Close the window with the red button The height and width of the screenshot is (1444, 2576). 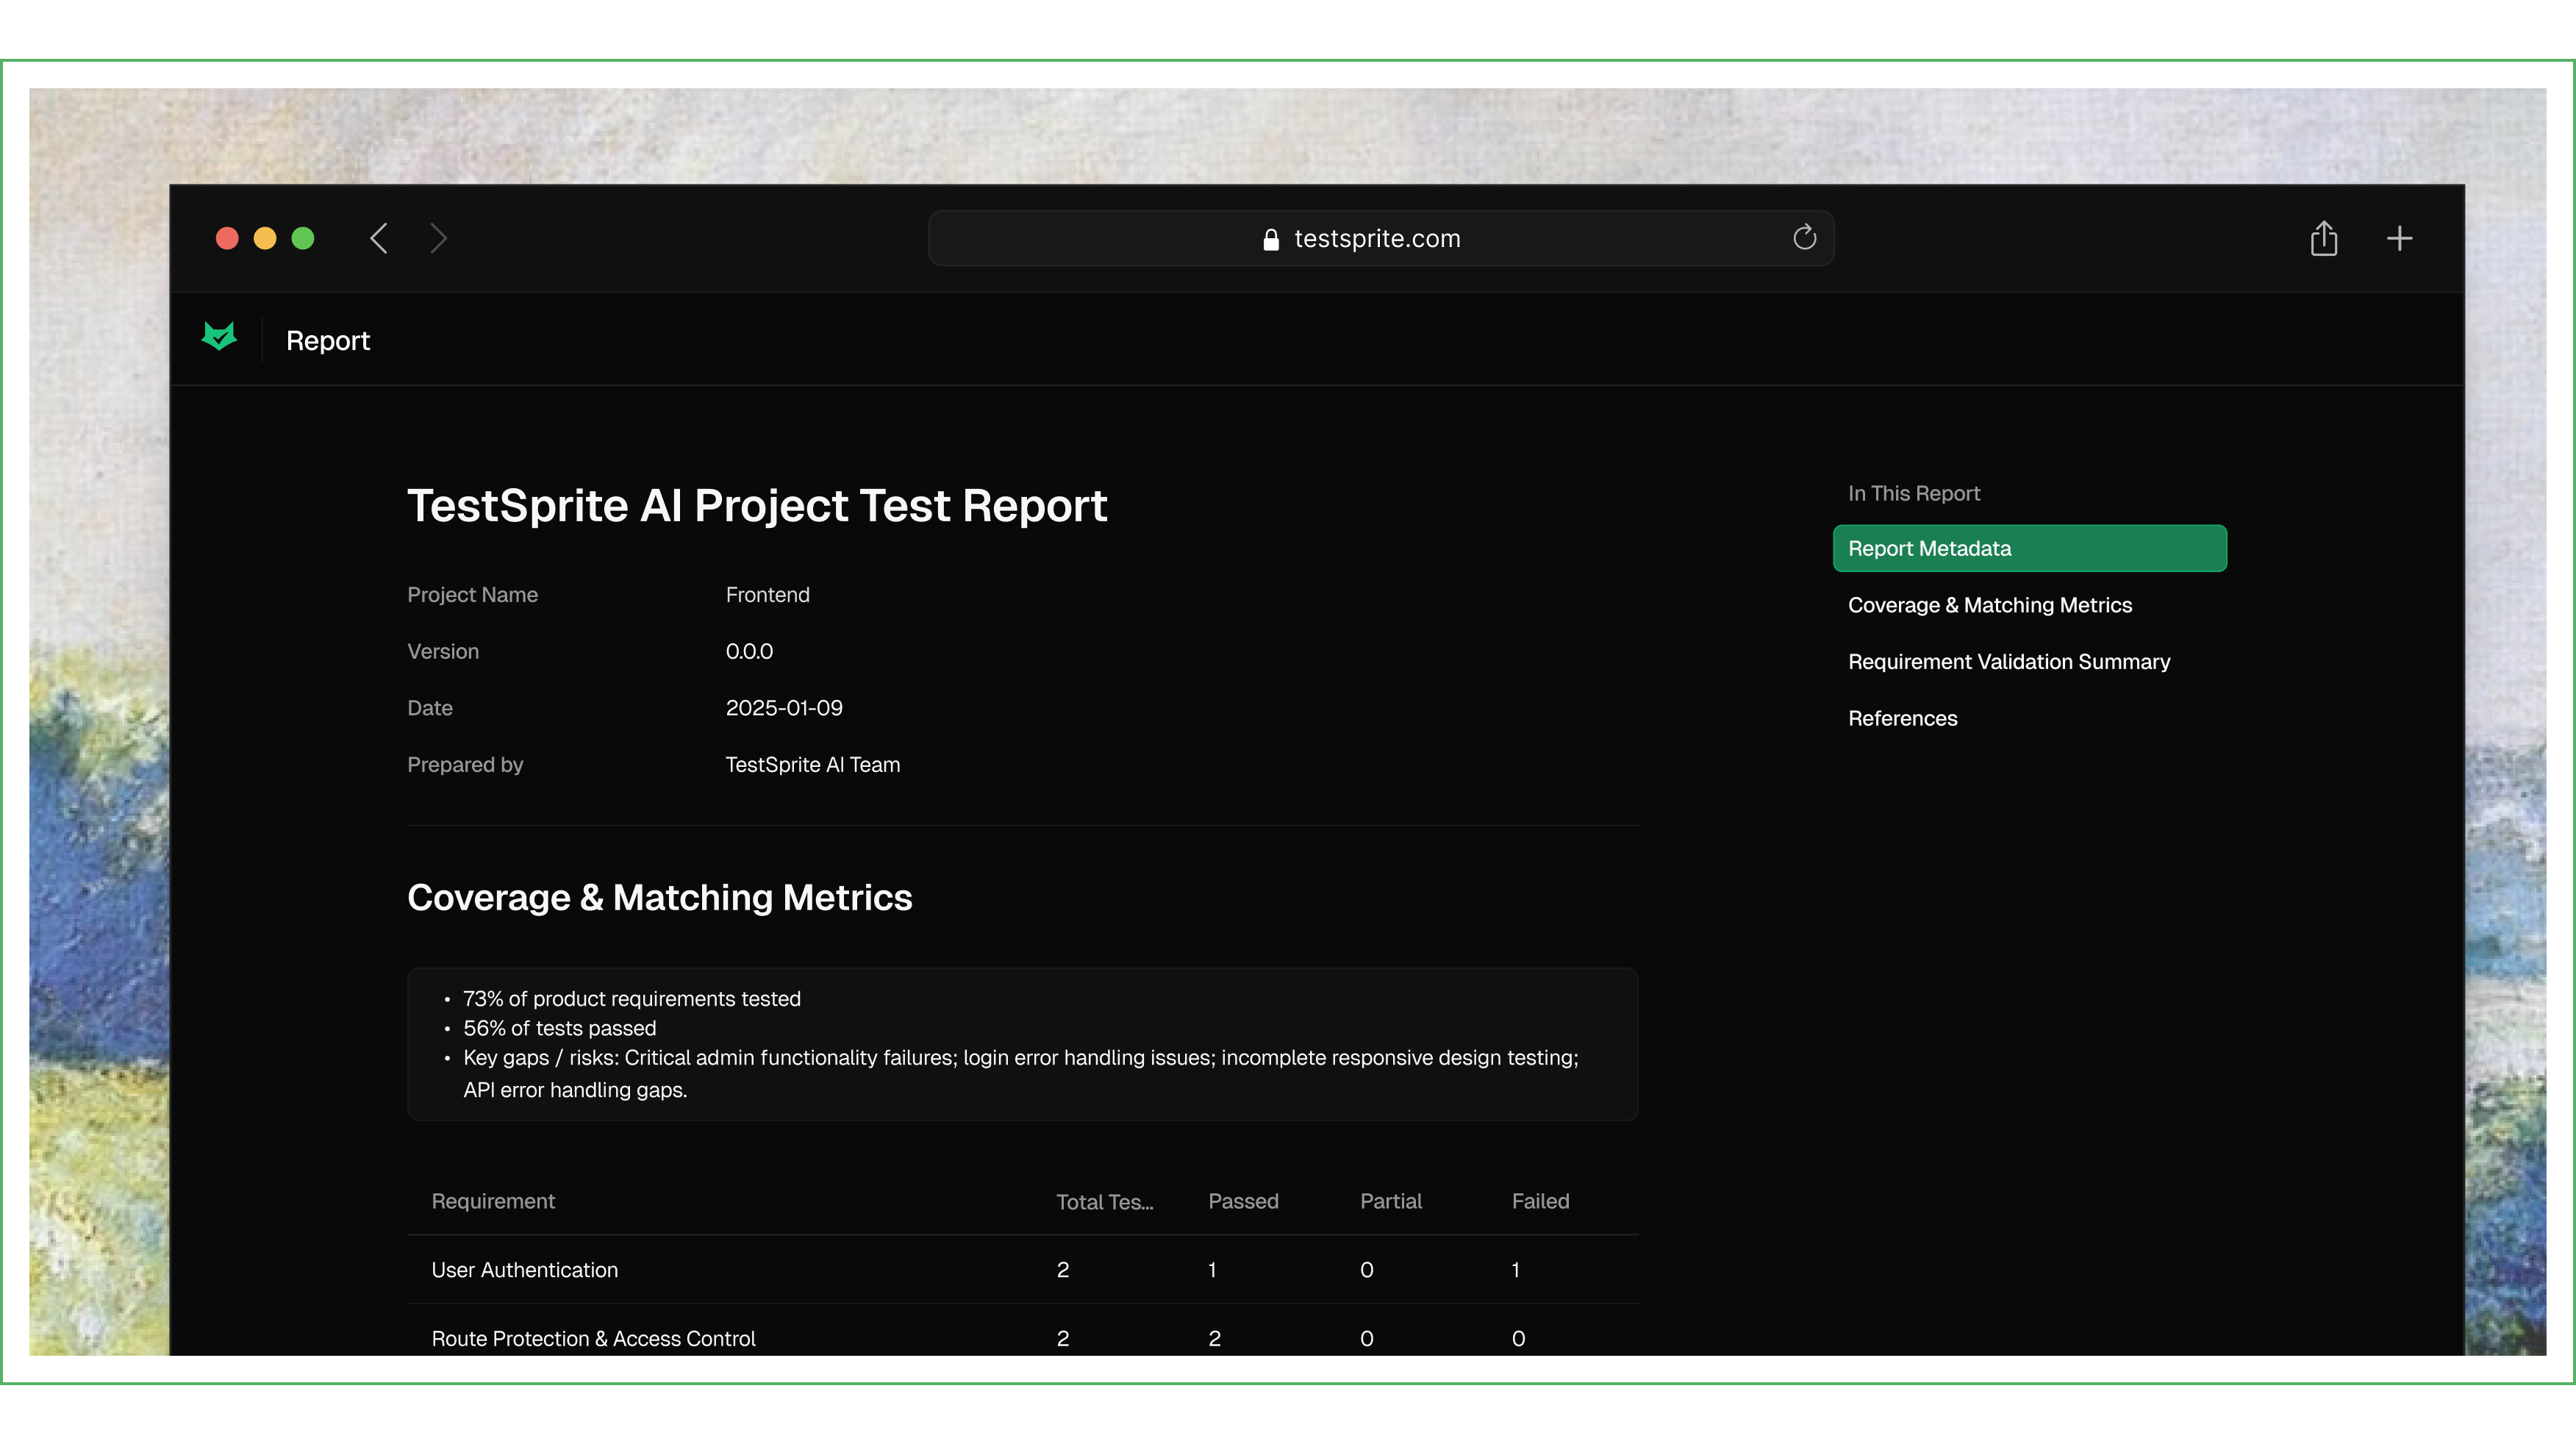pyautogui.click(x=227, y=238)
